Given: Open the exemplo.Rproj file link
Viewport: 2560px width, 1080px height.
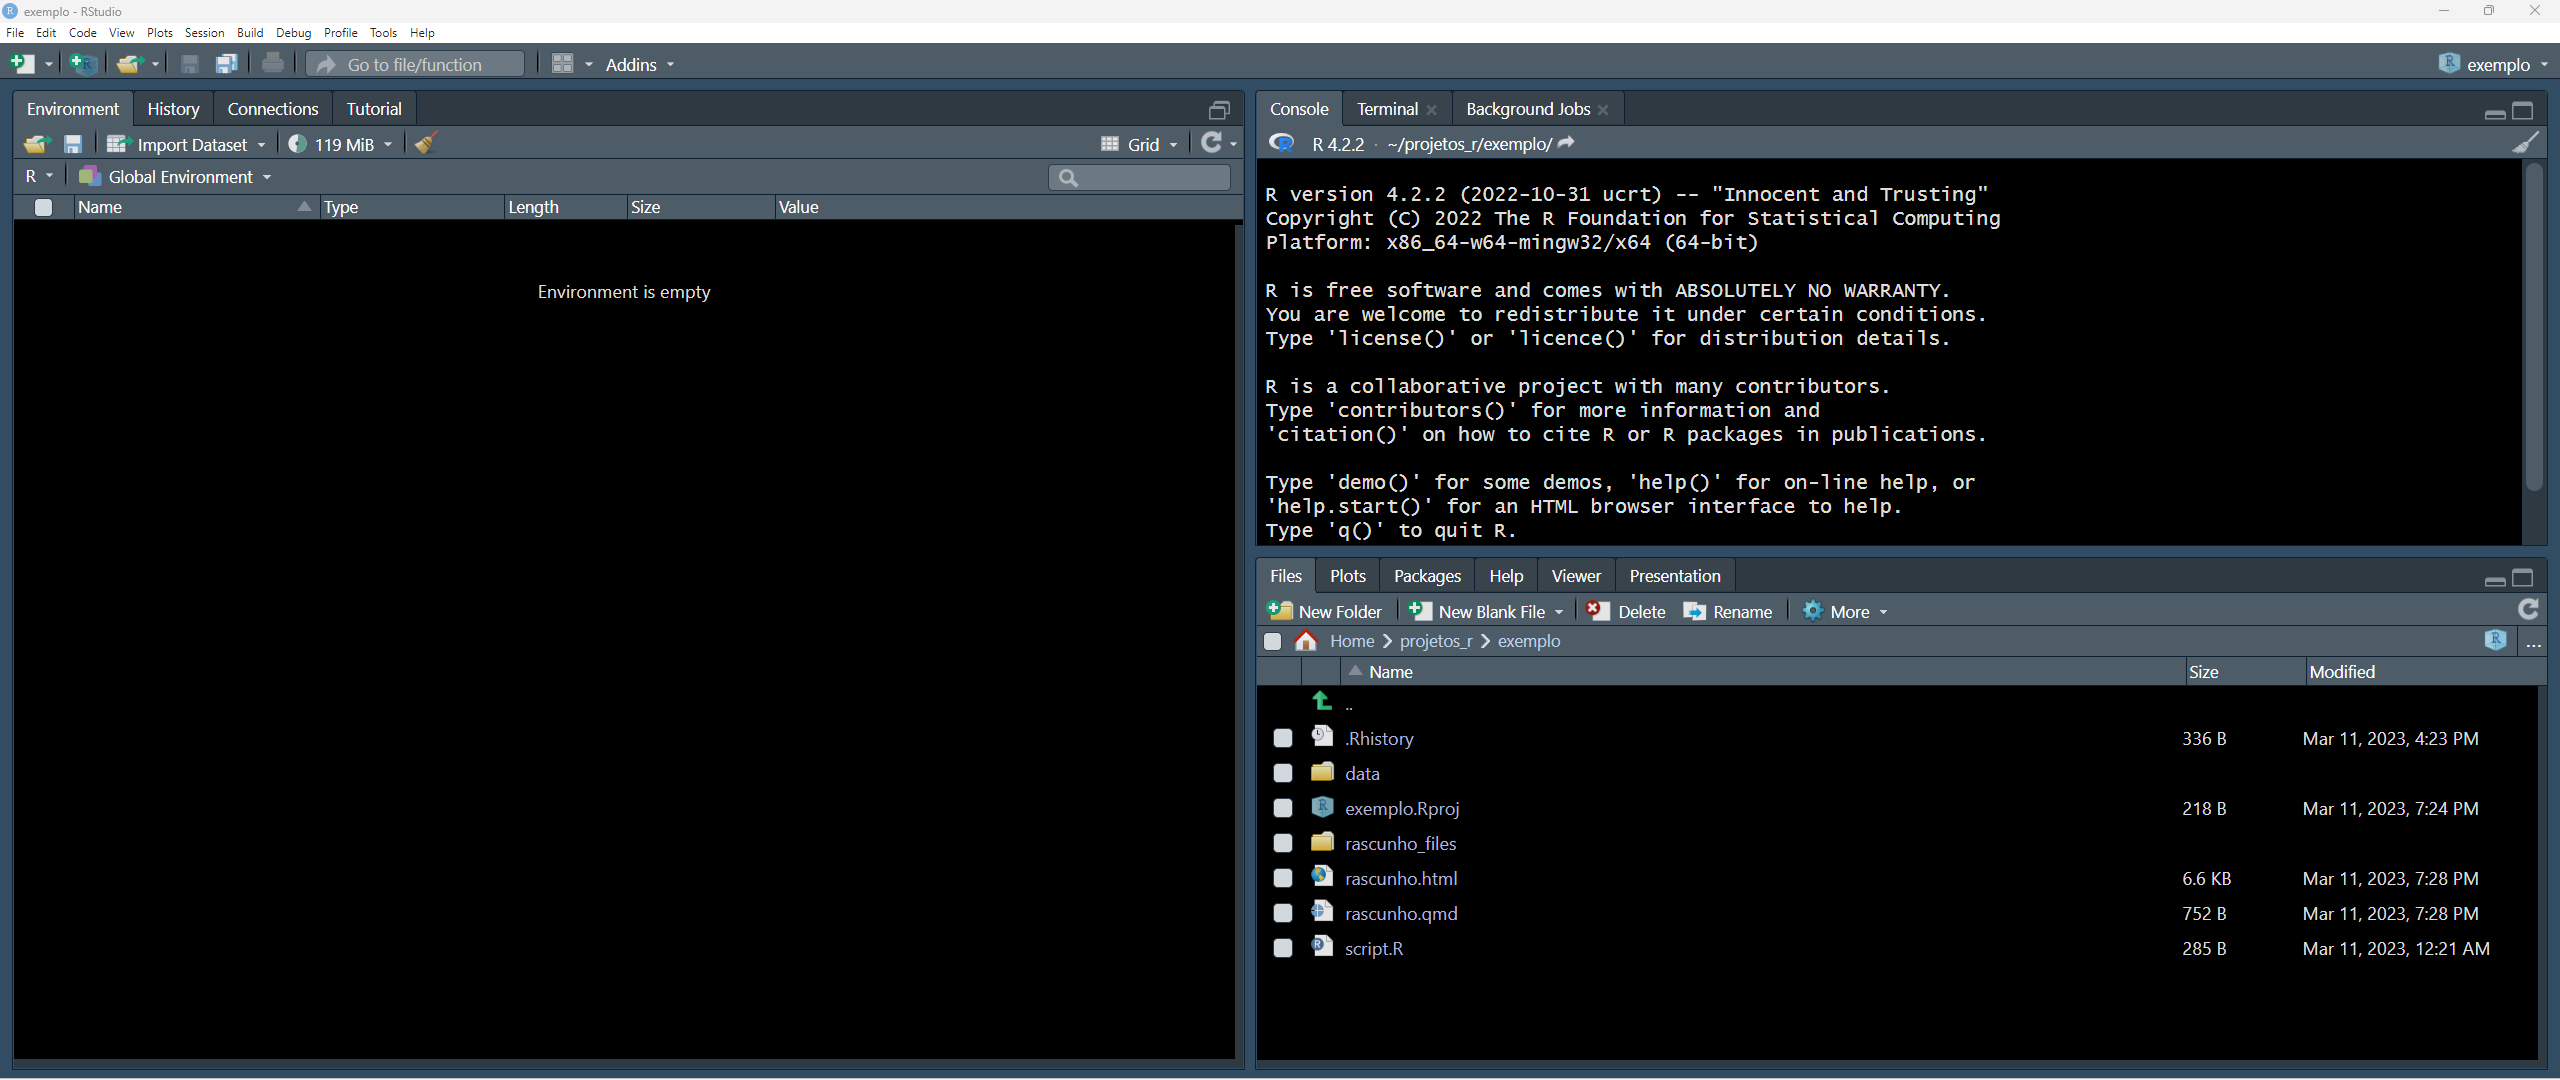Looking at the screenshot, I should coord(1401,808).
